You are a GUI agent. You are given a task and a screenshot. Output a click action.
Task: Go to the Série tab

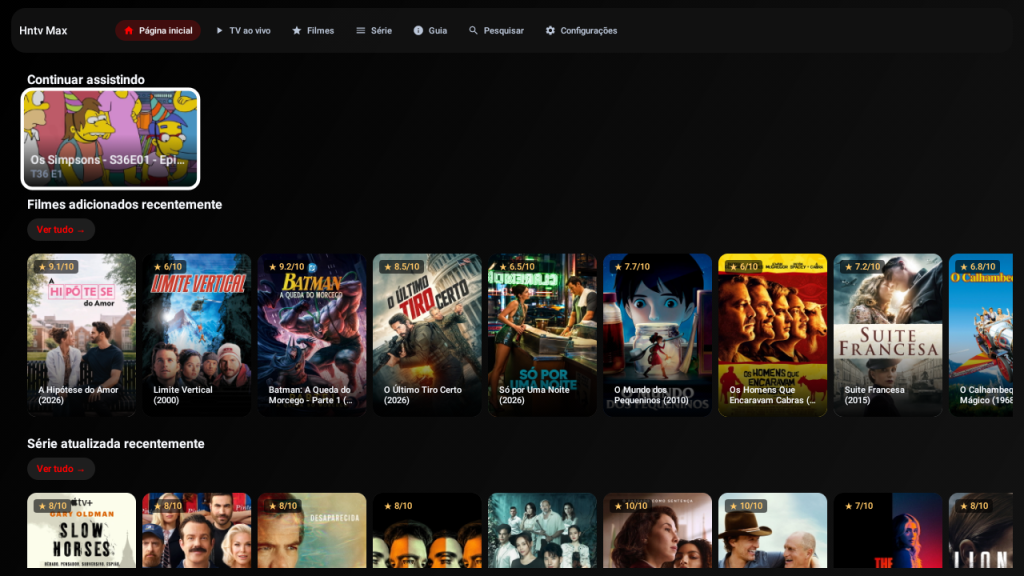coord(374,31)
